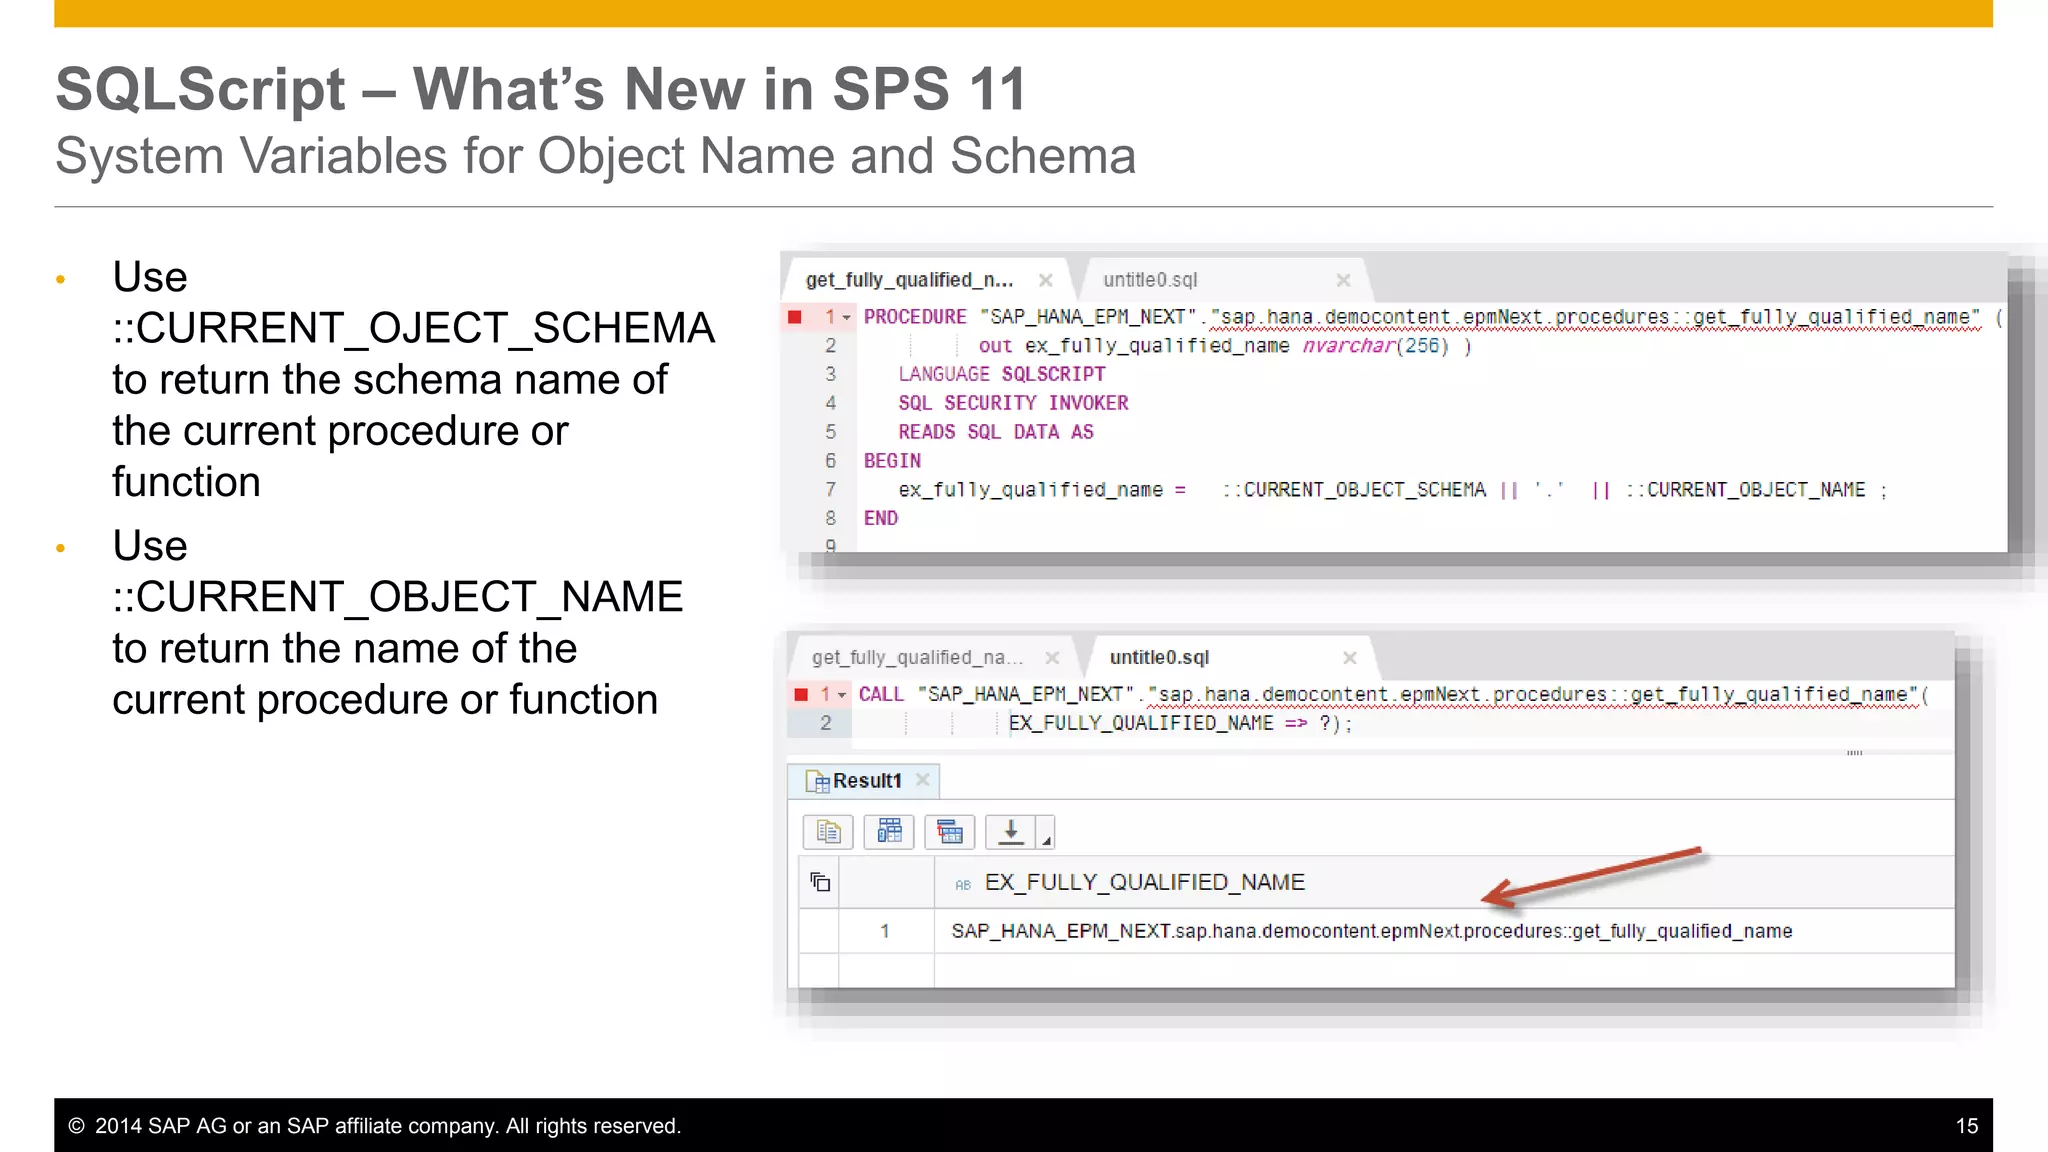
Task: Switch to get_fully_qualified_n... tab in upper editor
Action: tap(909, 280)
